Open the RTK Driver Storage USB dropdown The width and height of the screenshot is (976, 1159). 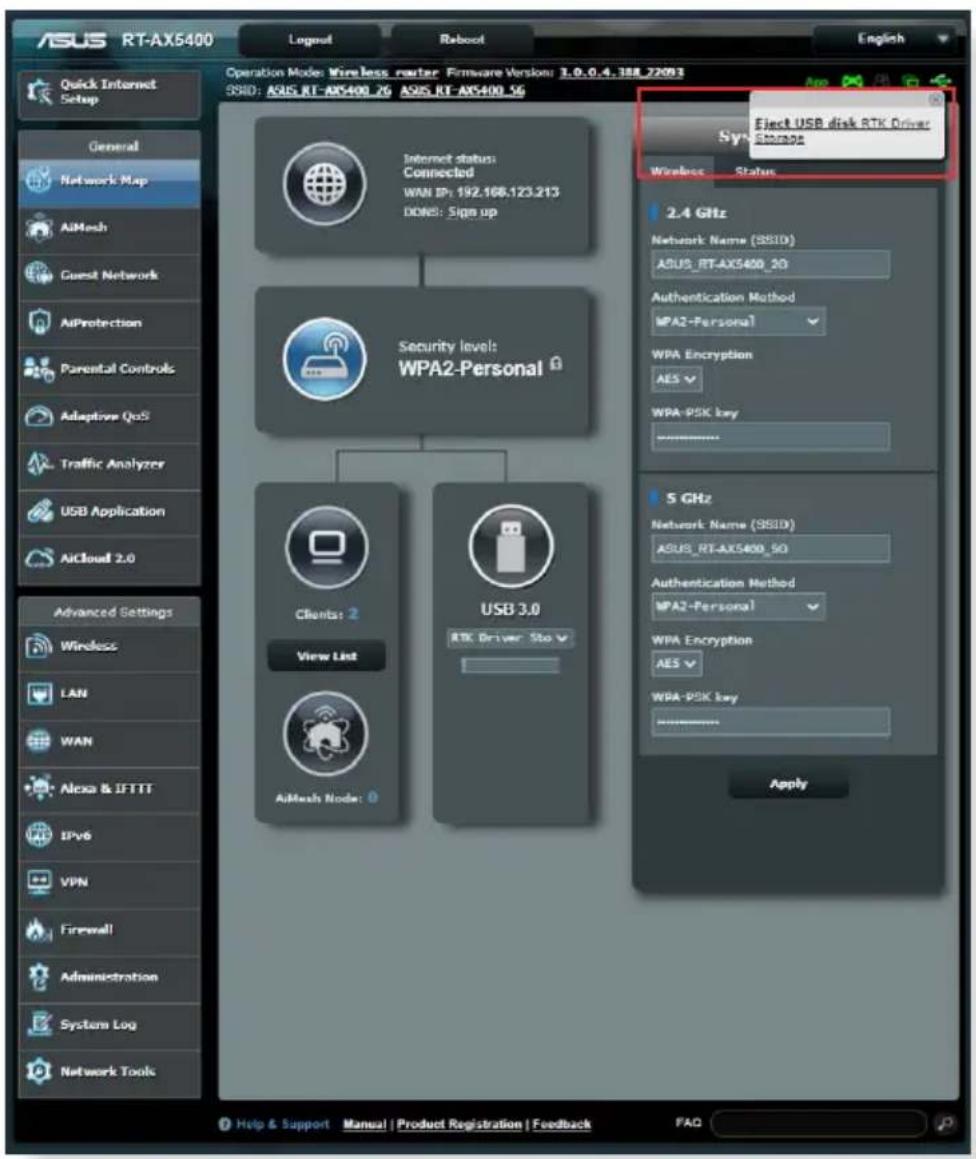coord(510,638)
